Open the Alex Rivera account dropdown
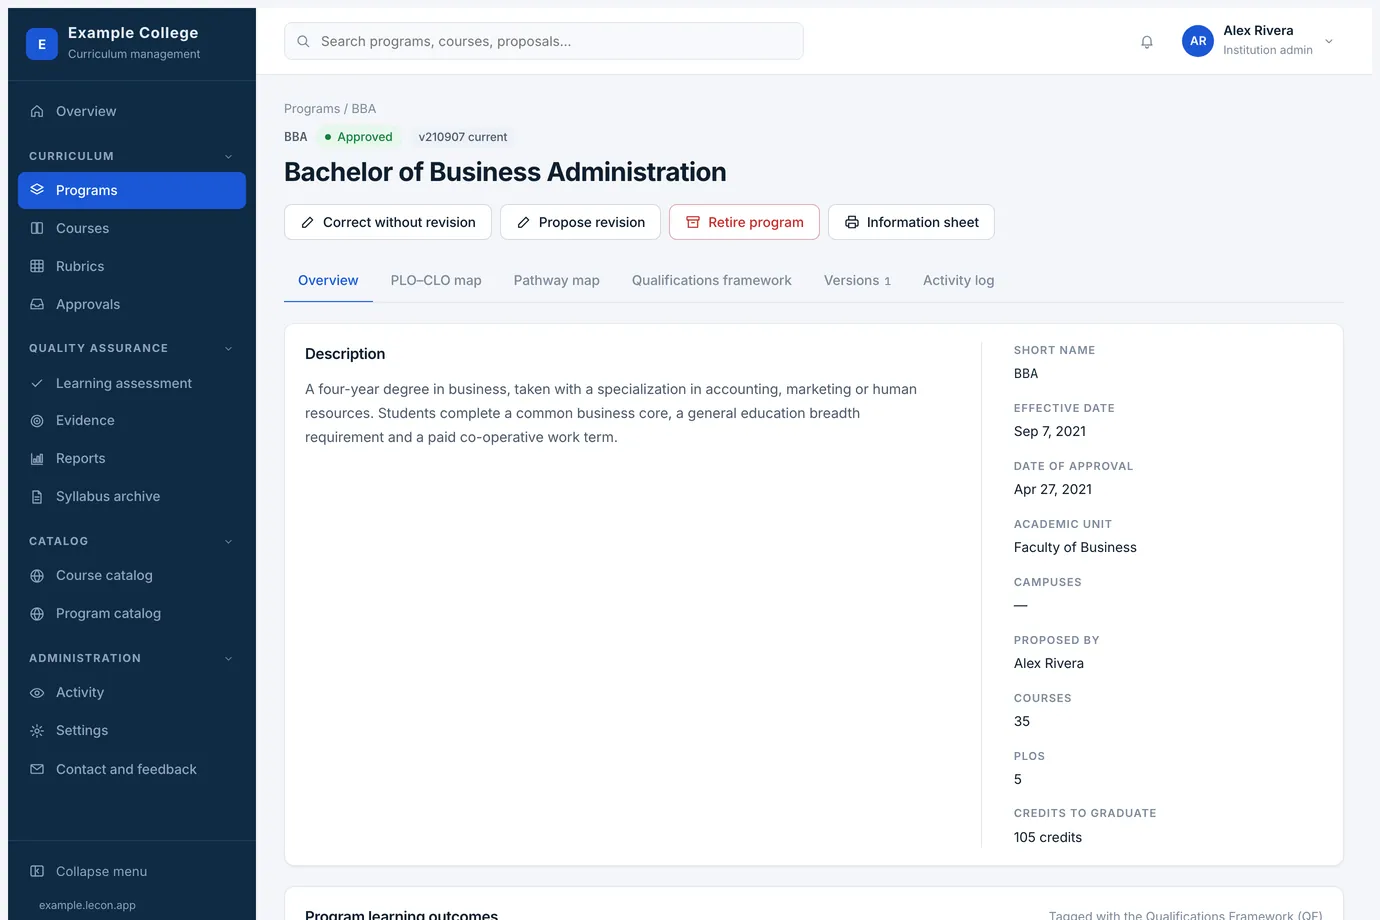 pos(1329,41)
